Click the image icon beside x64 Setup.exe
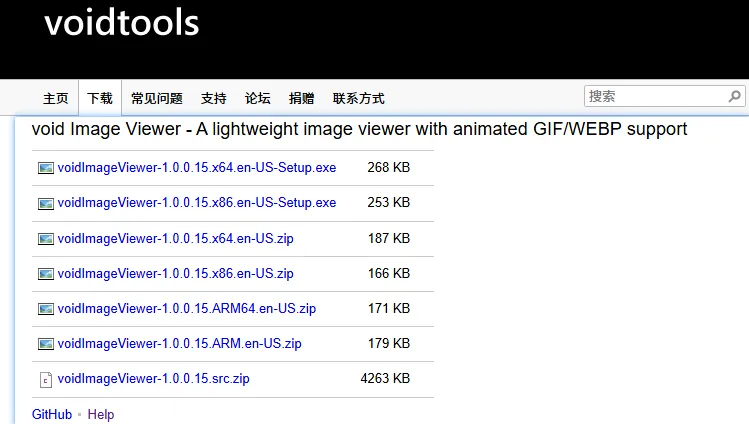This screenshot has width=749, height=424. [46, 168]
